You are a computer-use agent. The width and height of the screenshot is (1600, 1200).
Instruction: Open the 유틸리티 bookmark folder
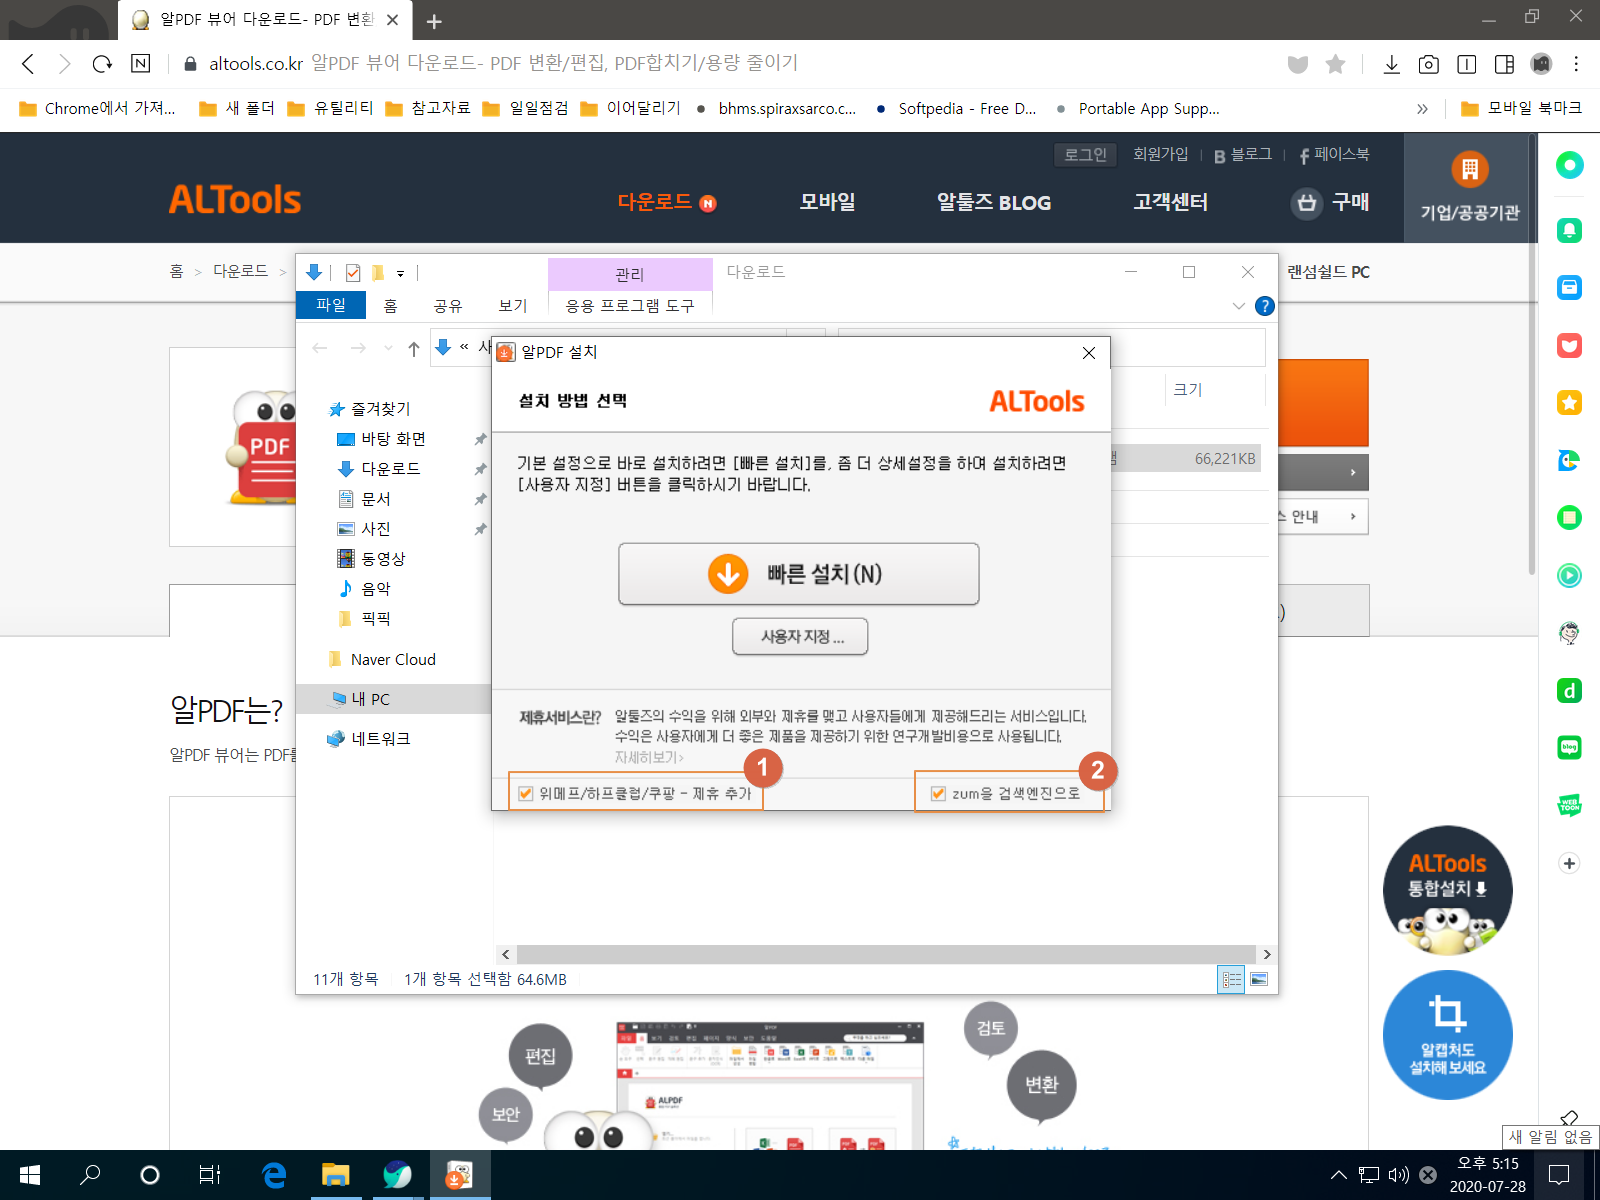(331, 108)
